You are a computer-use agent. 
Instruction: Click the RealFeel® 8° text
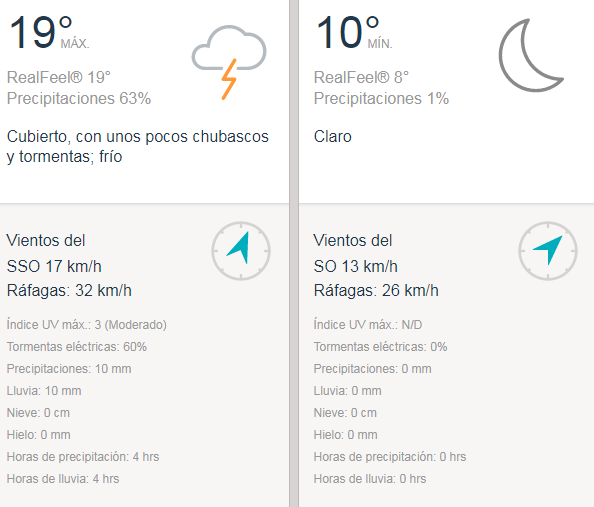pos(361,77)
